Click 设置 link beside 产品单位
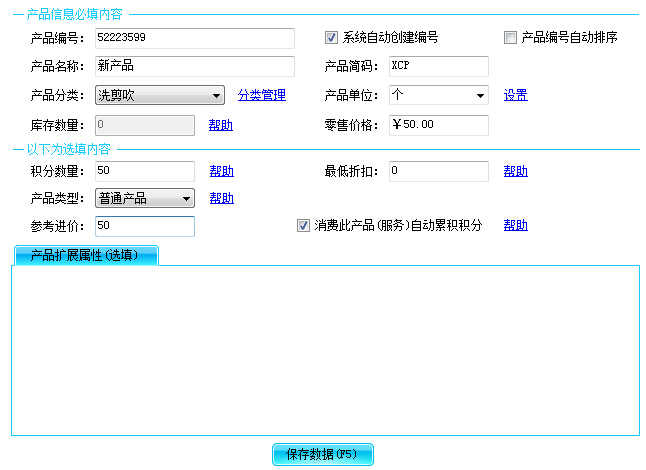 [515, 96]
